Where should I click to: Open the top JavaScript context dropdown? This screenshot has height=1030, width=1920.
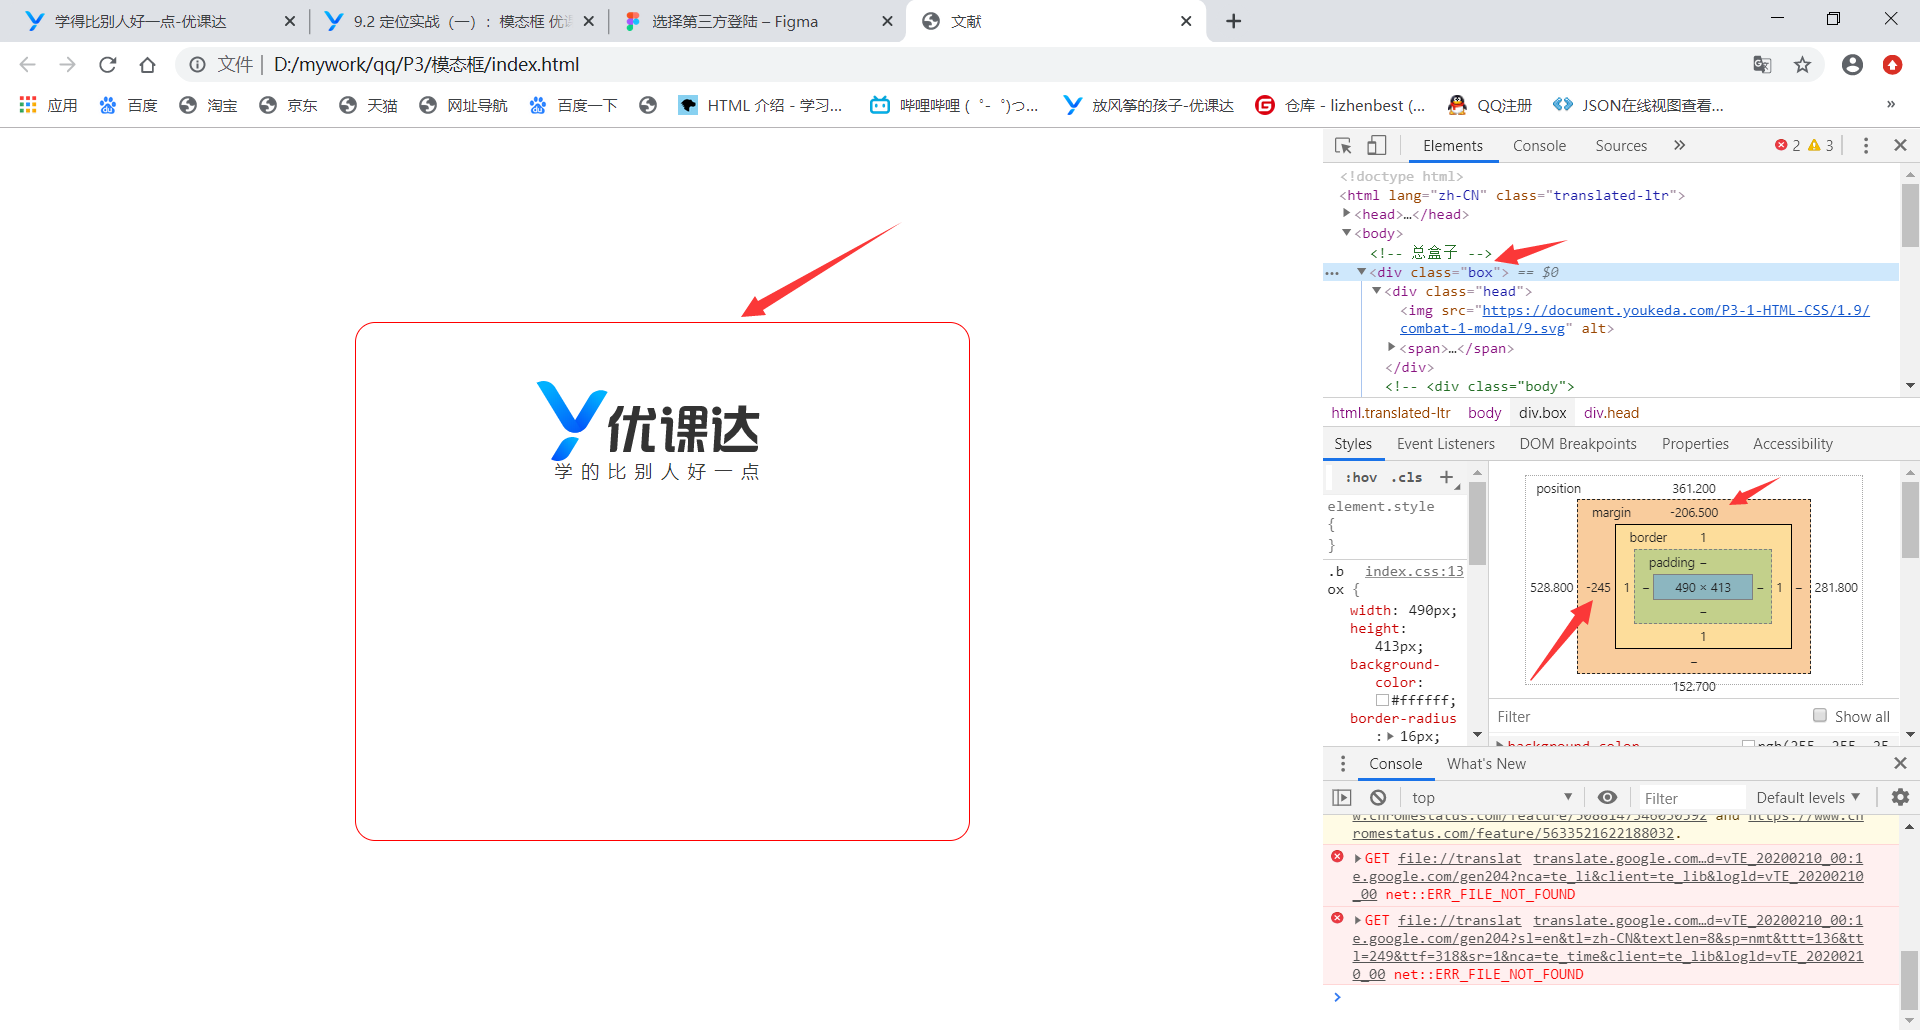[1492, 798]
